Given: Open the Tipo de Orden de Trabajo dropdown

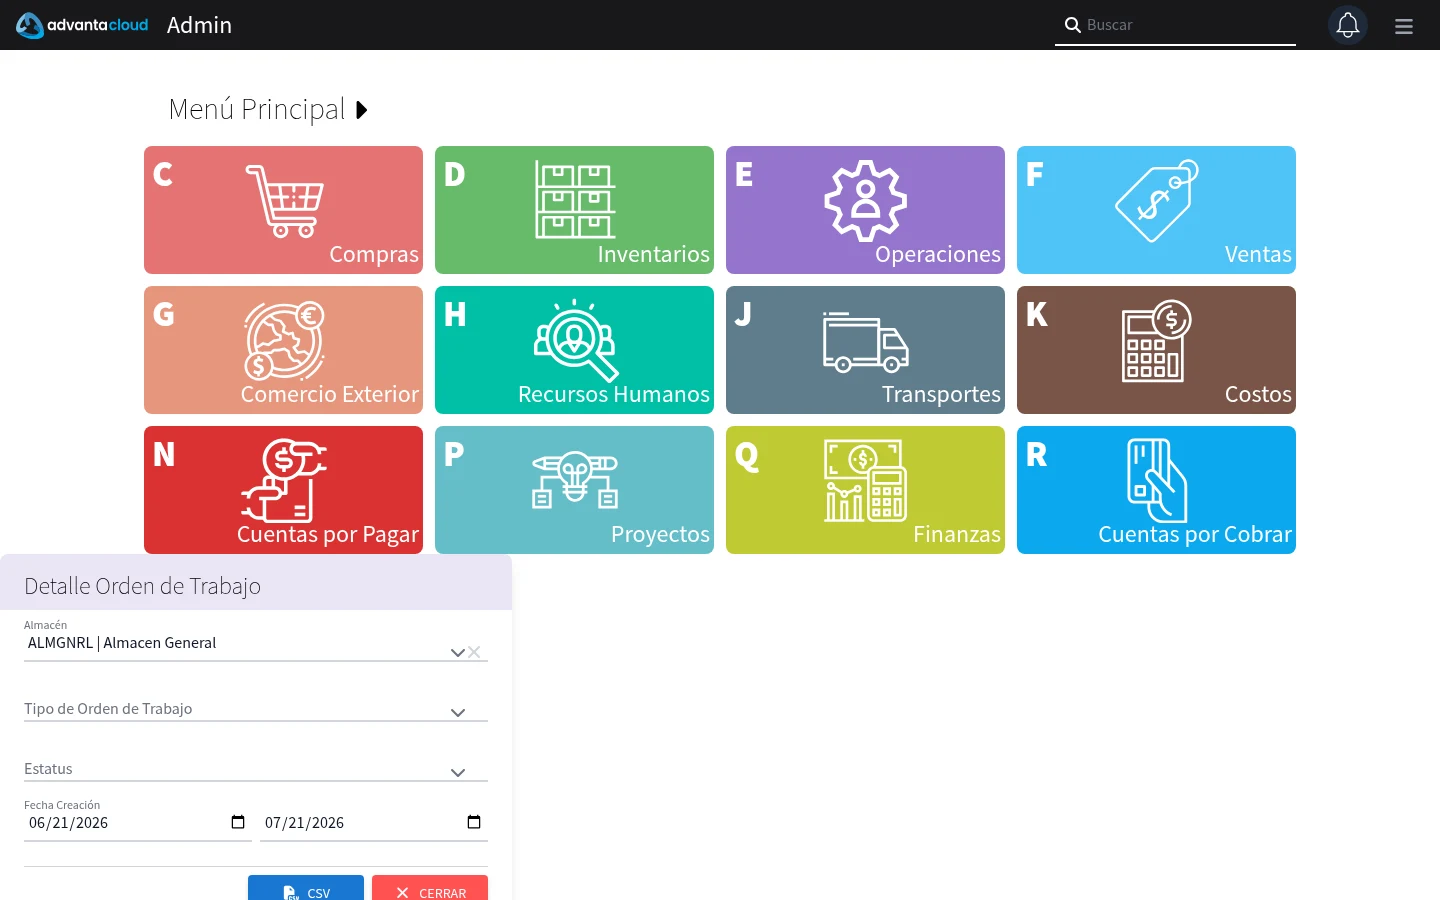Looking at the screenshot, I should pyautogui.click(x=256, y=709).
